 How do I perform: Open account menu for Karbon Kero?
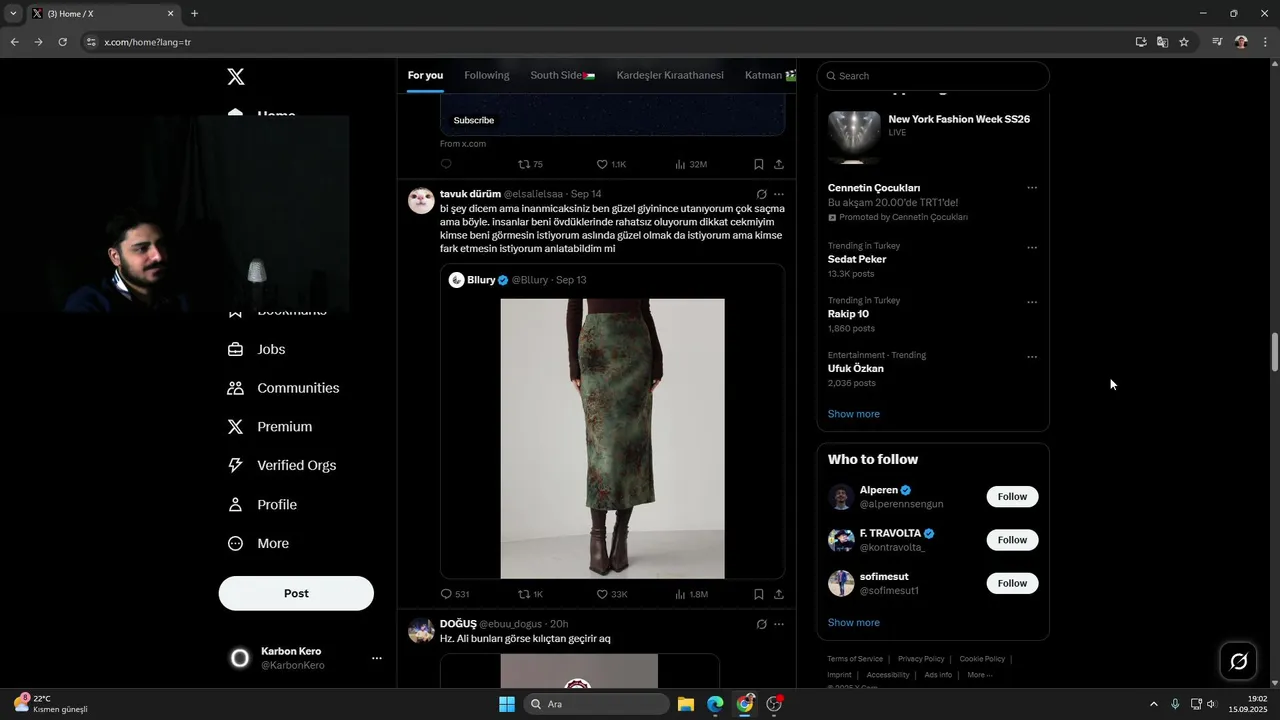tap(377, 658)
